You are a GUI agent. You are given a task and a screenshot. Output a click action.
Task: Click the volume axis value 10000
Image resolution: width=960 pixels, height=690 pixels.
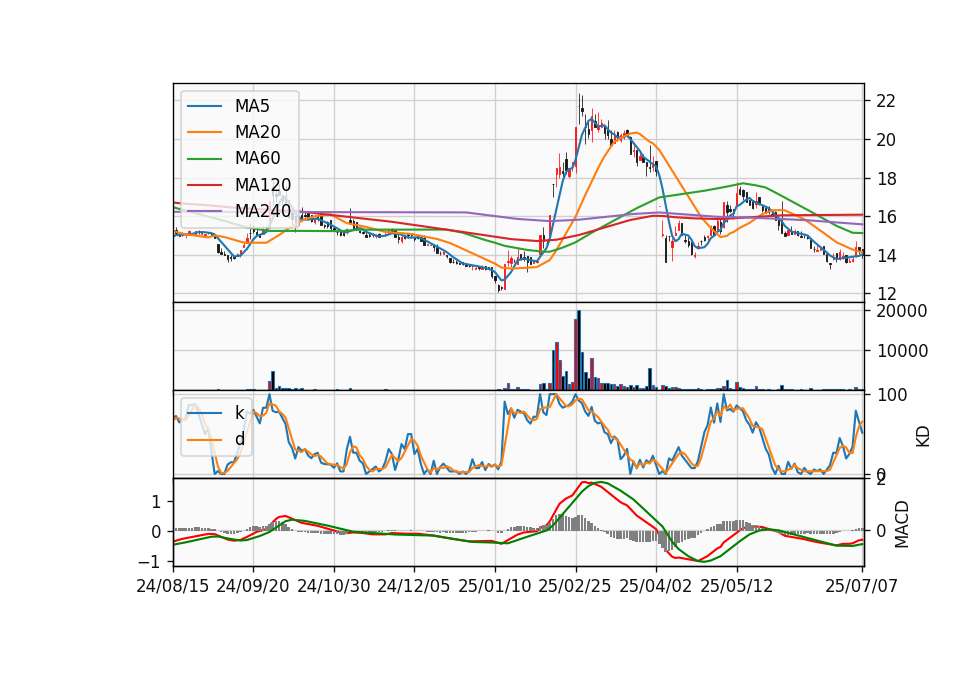coord(902,351)
